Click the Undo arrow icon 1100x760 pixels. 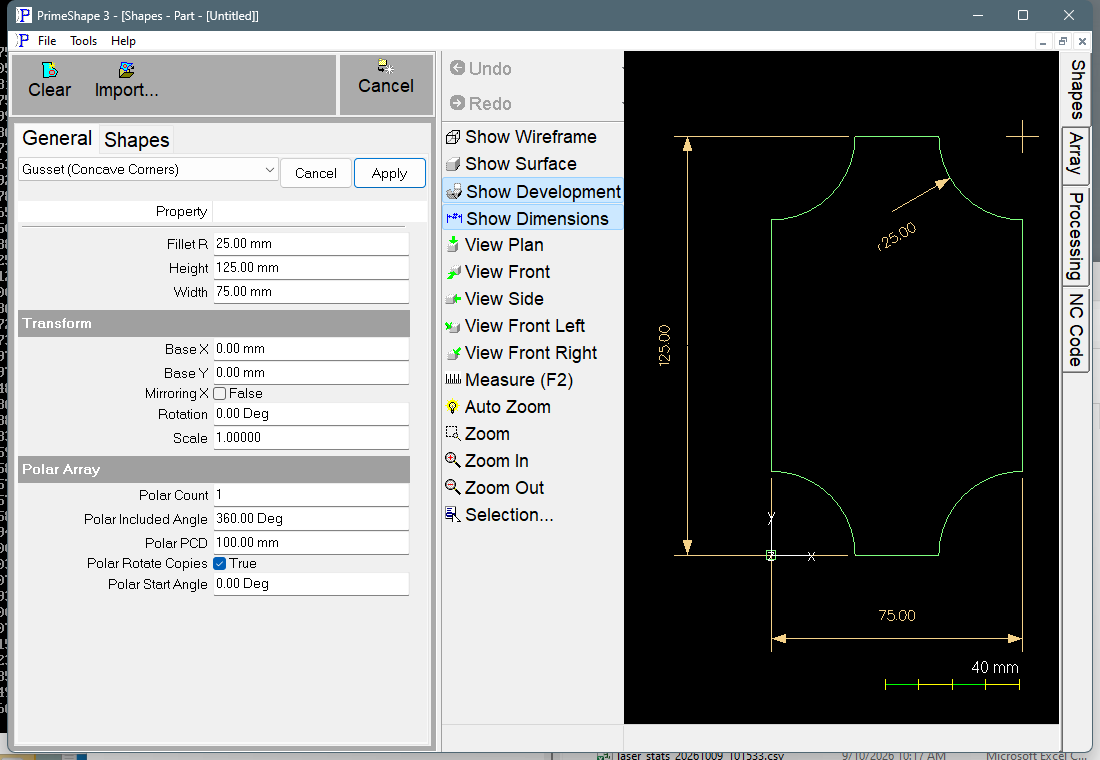(457, 68)
